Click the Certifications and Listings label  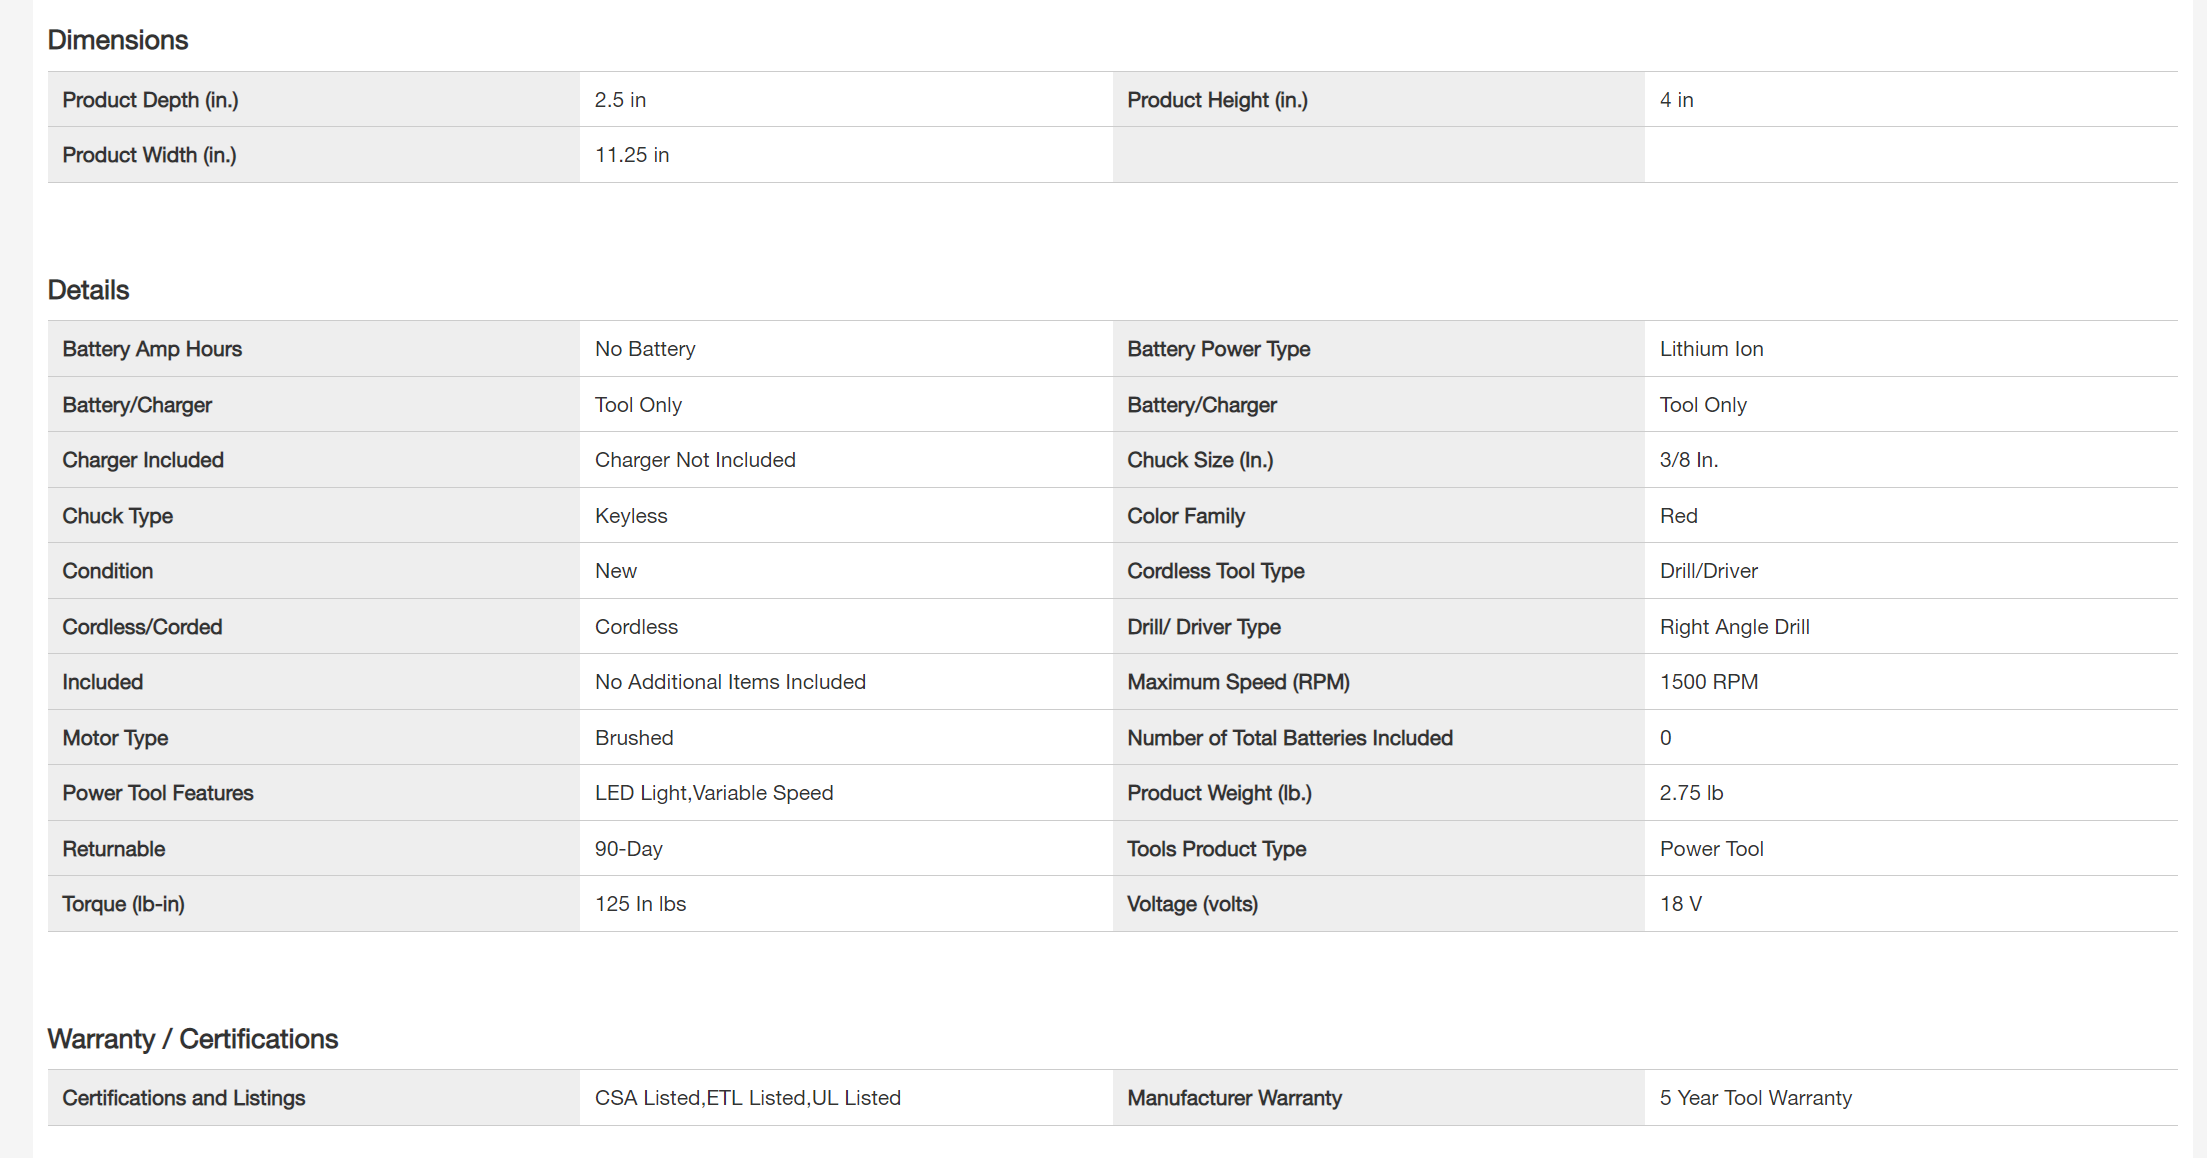point(184,1098)
